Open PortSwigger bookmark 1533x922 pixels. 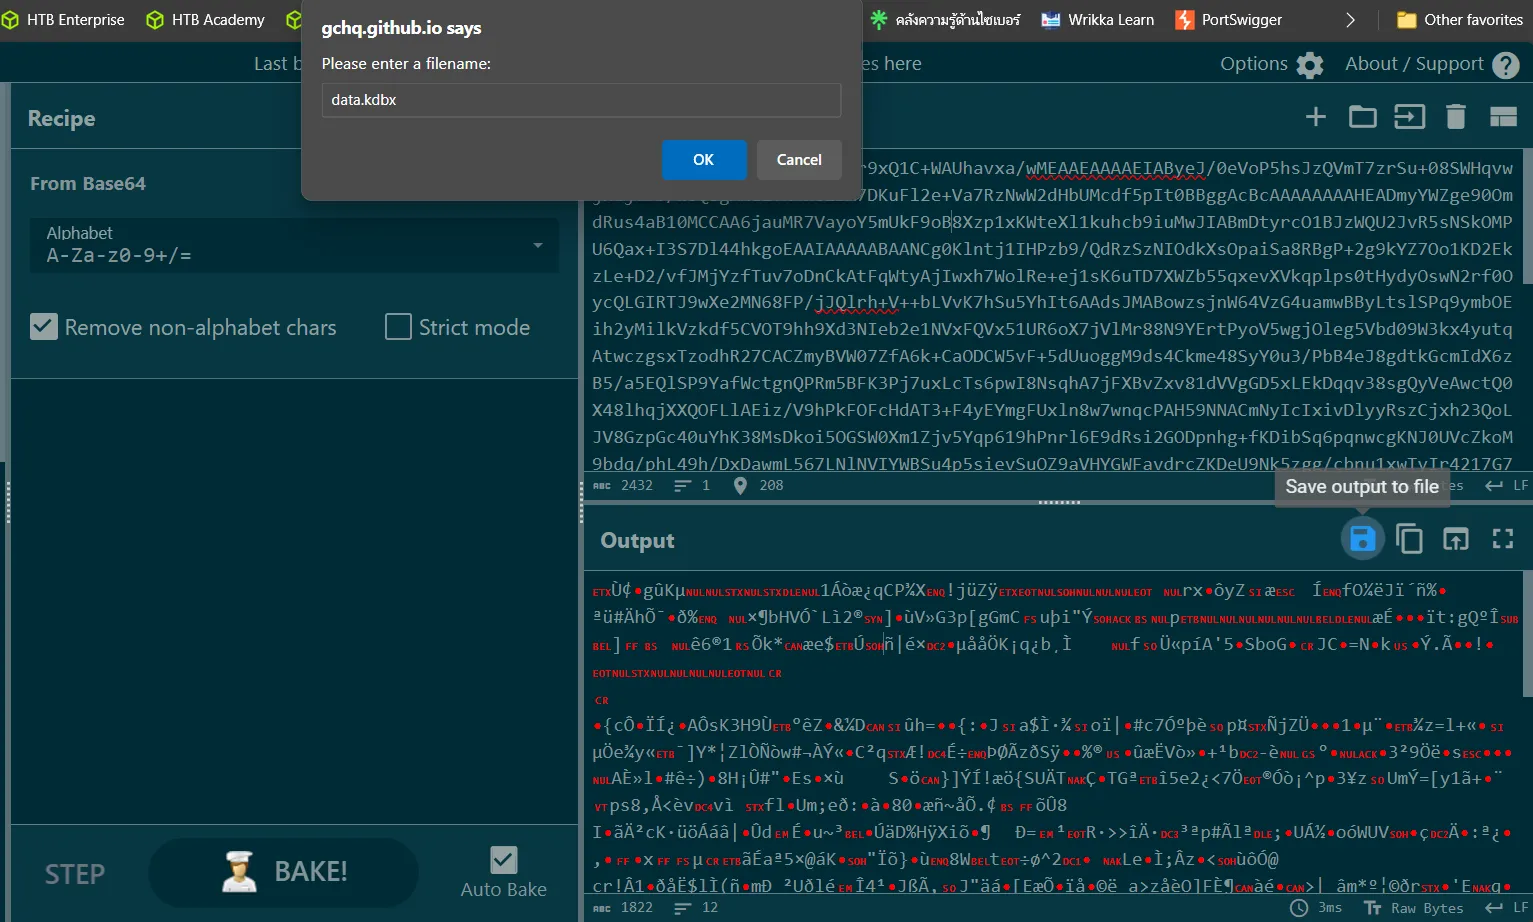click(1229, 20)
